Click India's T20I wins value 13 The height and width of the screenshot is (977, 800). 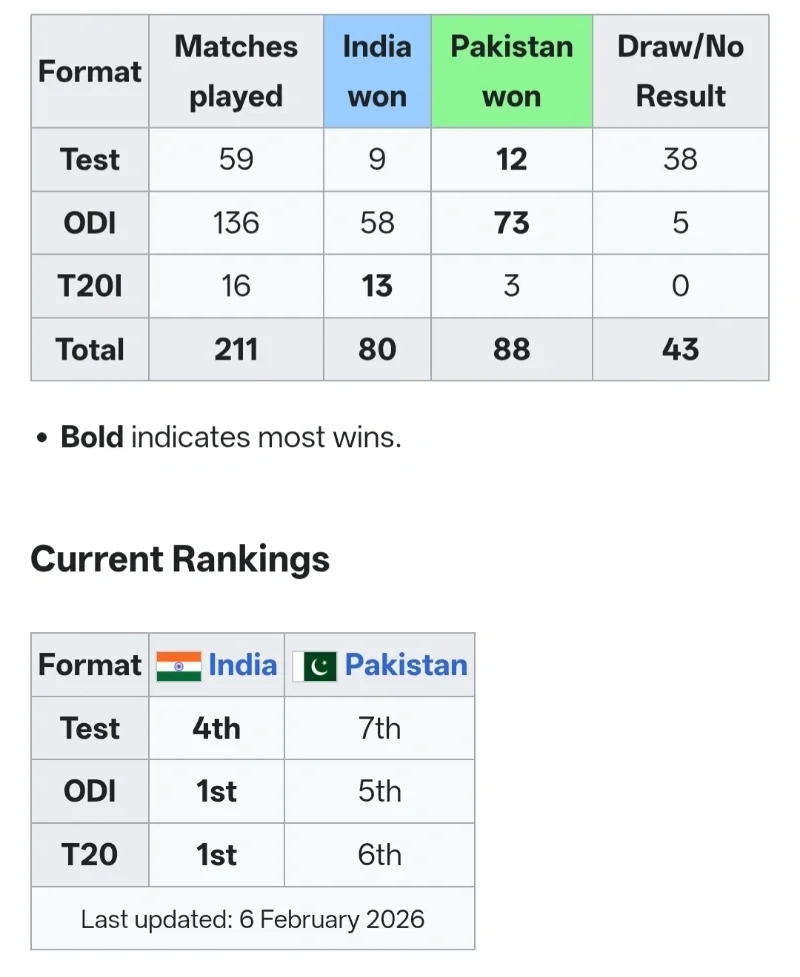tap(377, 286)
